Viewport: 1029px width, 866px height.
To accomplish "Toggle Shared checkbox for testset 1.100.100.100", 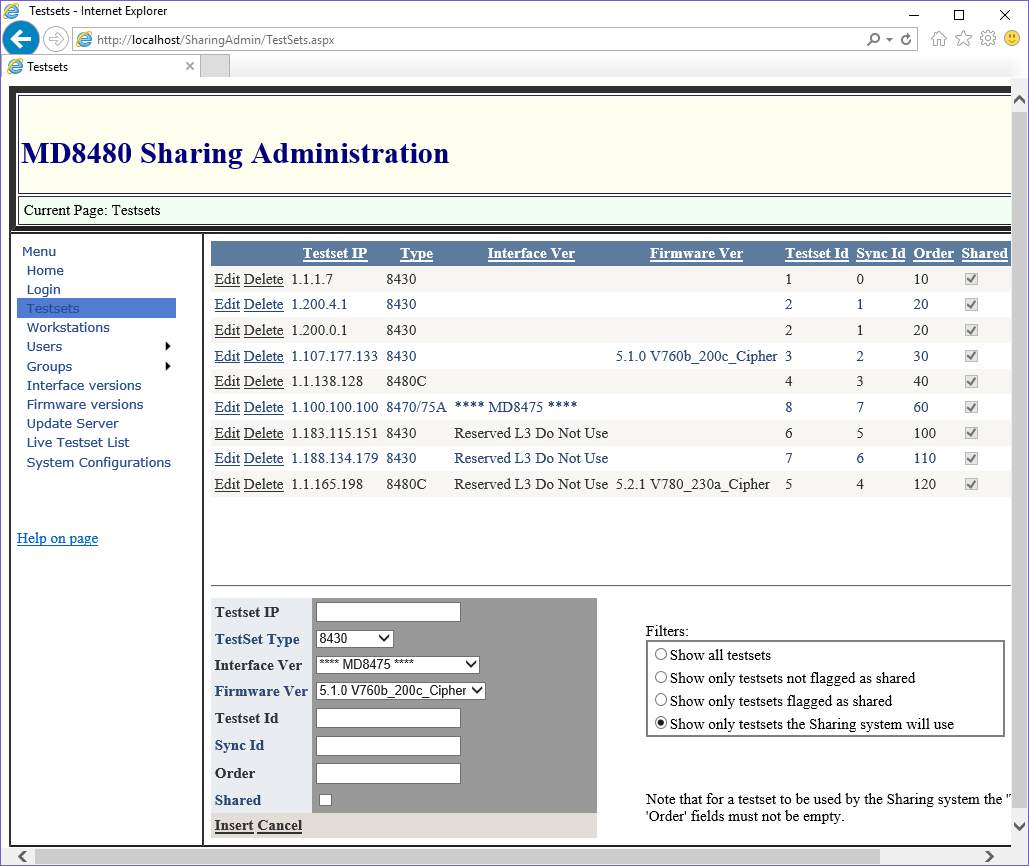I will tap(971, 407).
